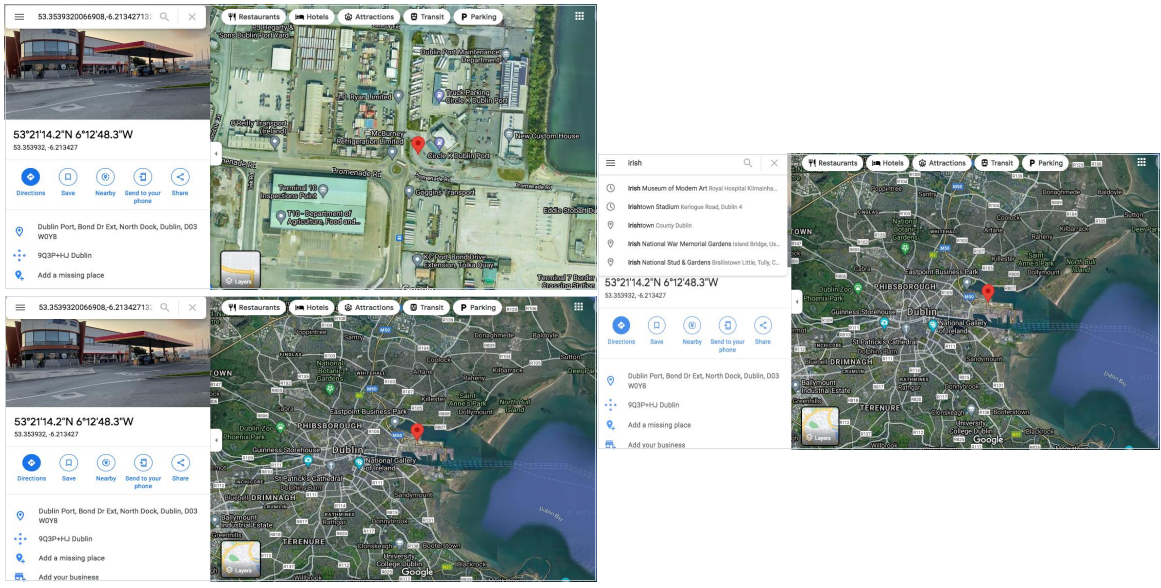Viewport: 1161px width, 588px height.
Task: Click the search magnifier in the bottom-left window
Action: 164,307
